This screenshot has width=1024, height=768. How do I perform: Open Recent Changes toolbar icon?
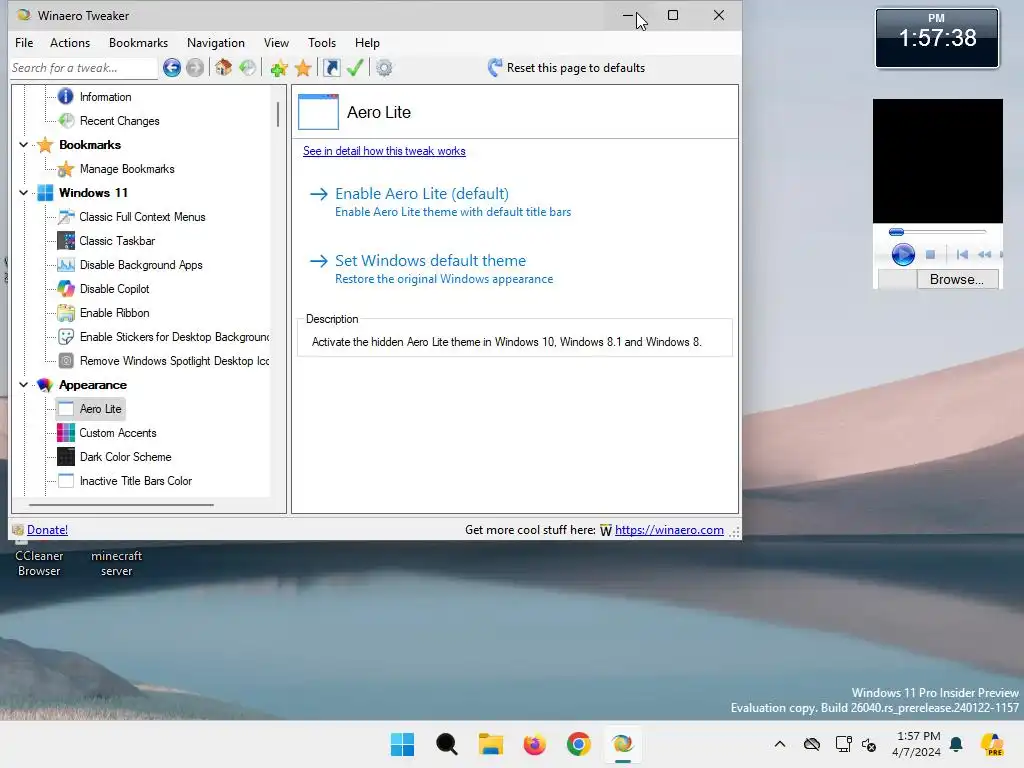[x=248, y=67]
